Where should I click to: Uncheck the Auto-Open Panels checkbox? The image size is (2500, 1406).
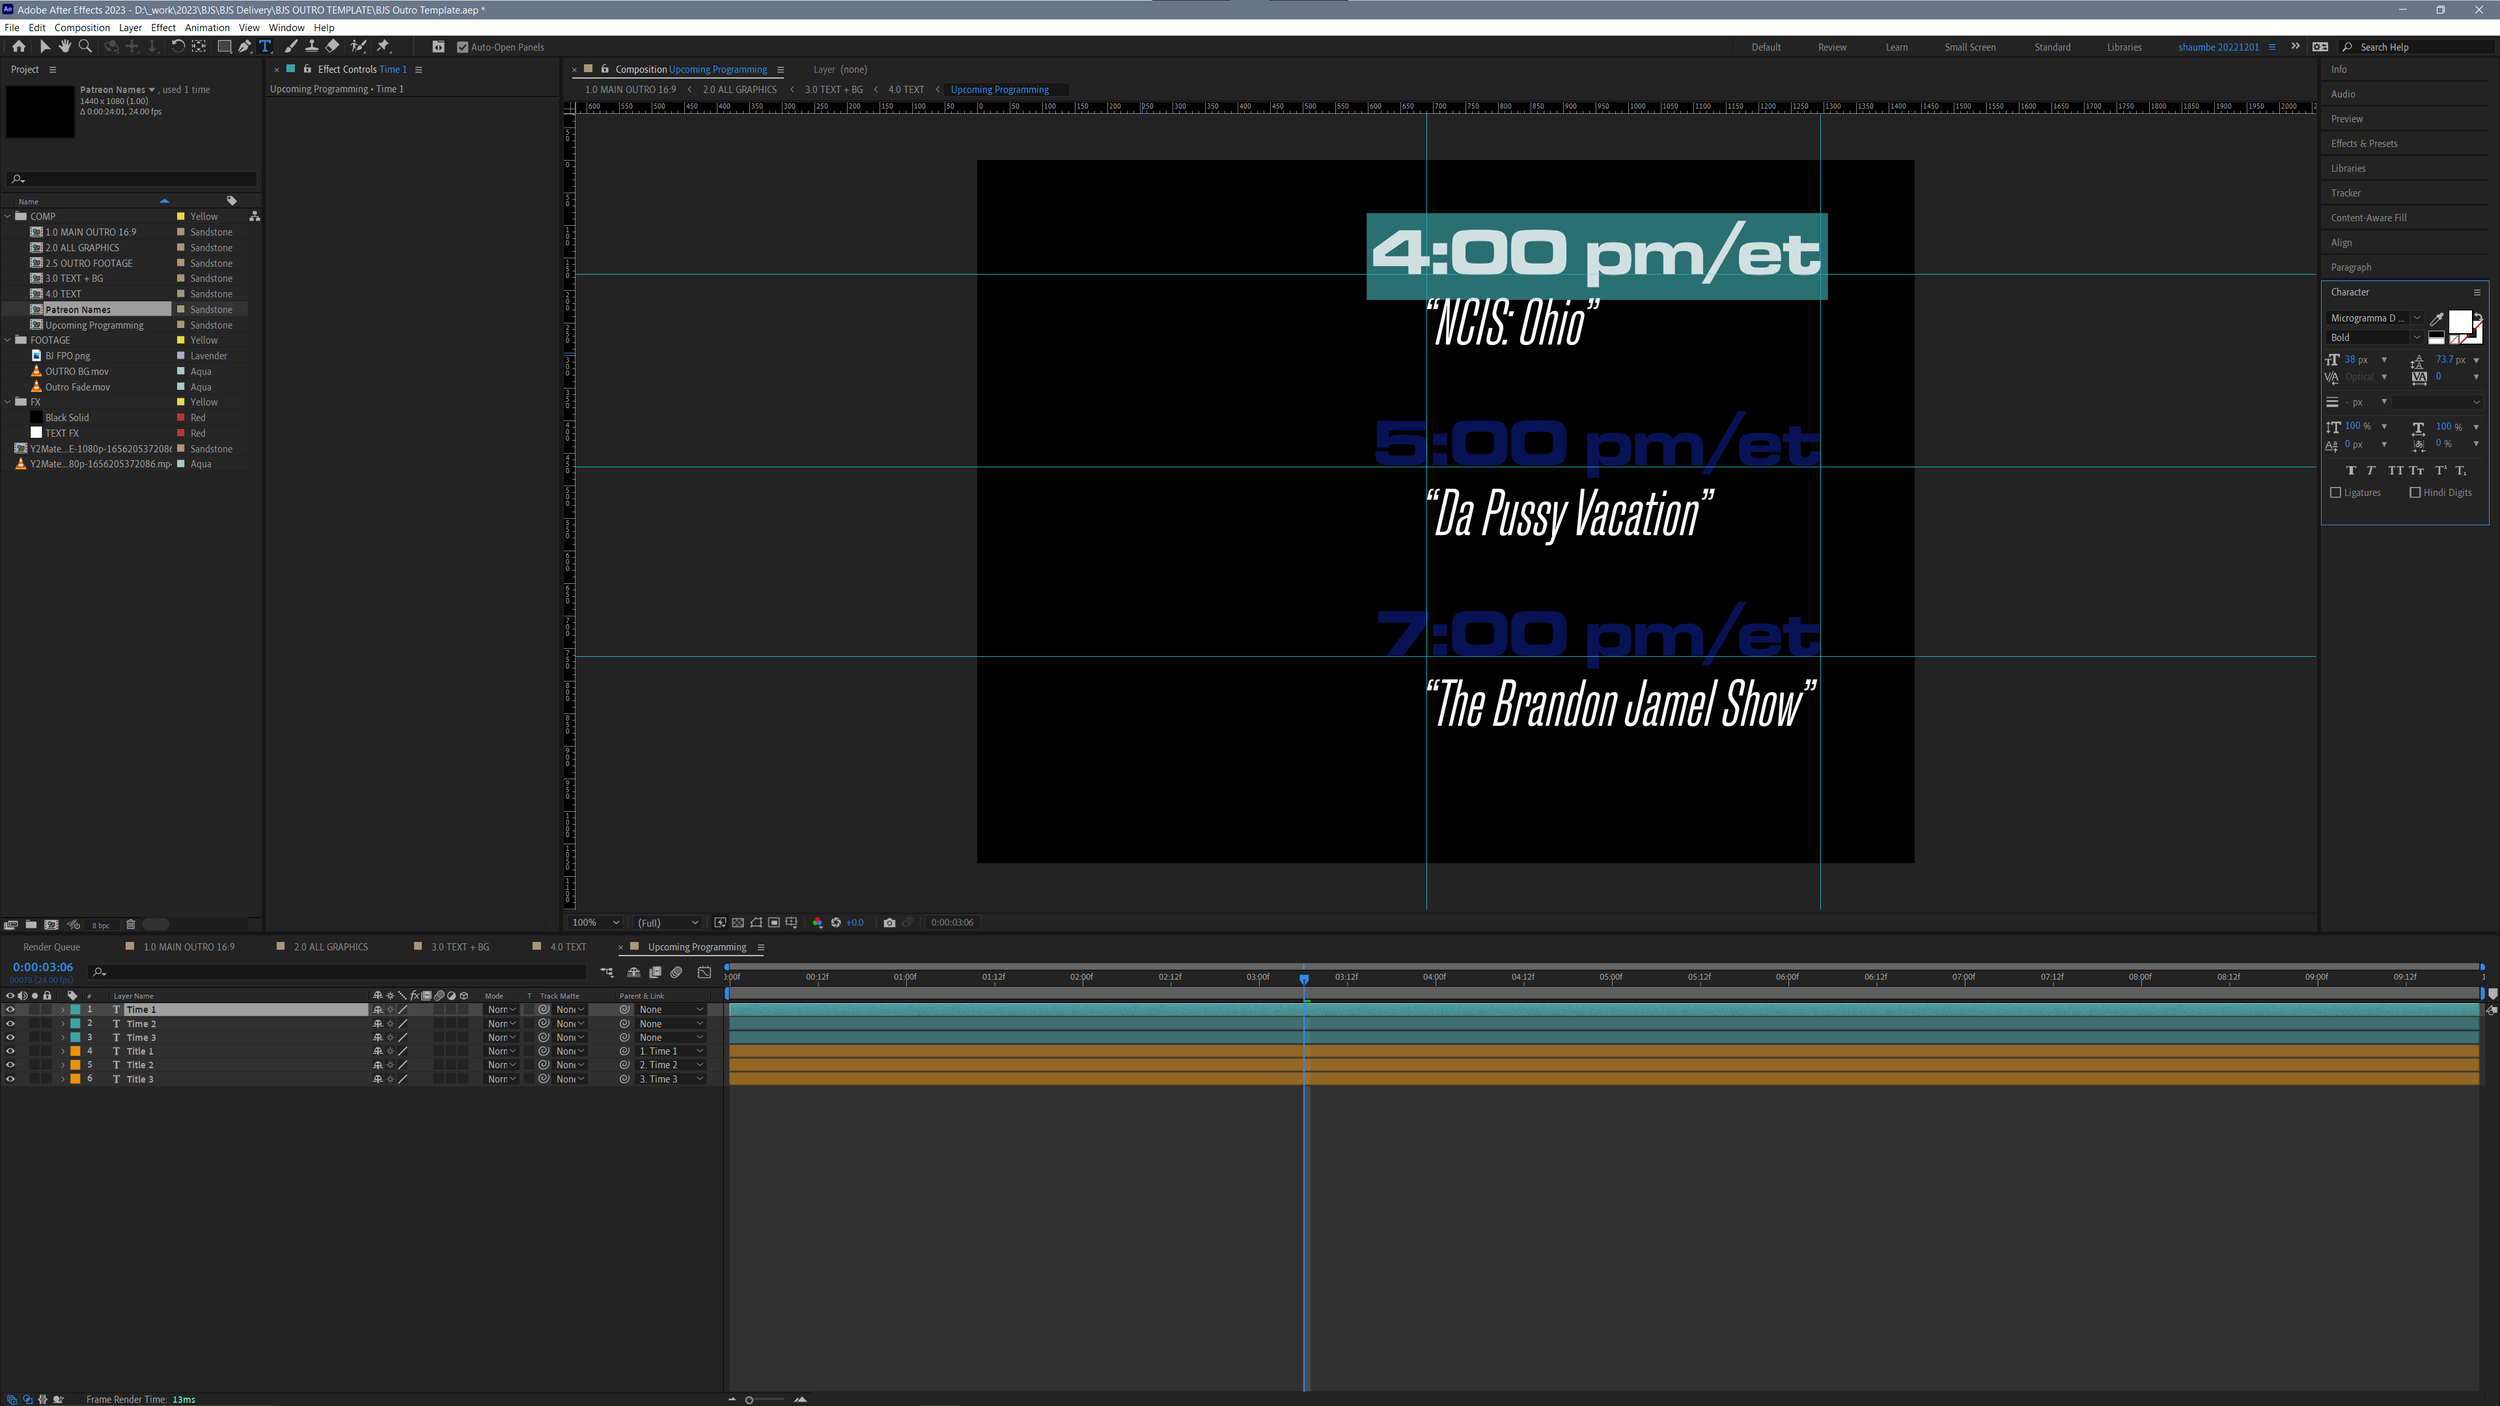click(x=462, y=47)
